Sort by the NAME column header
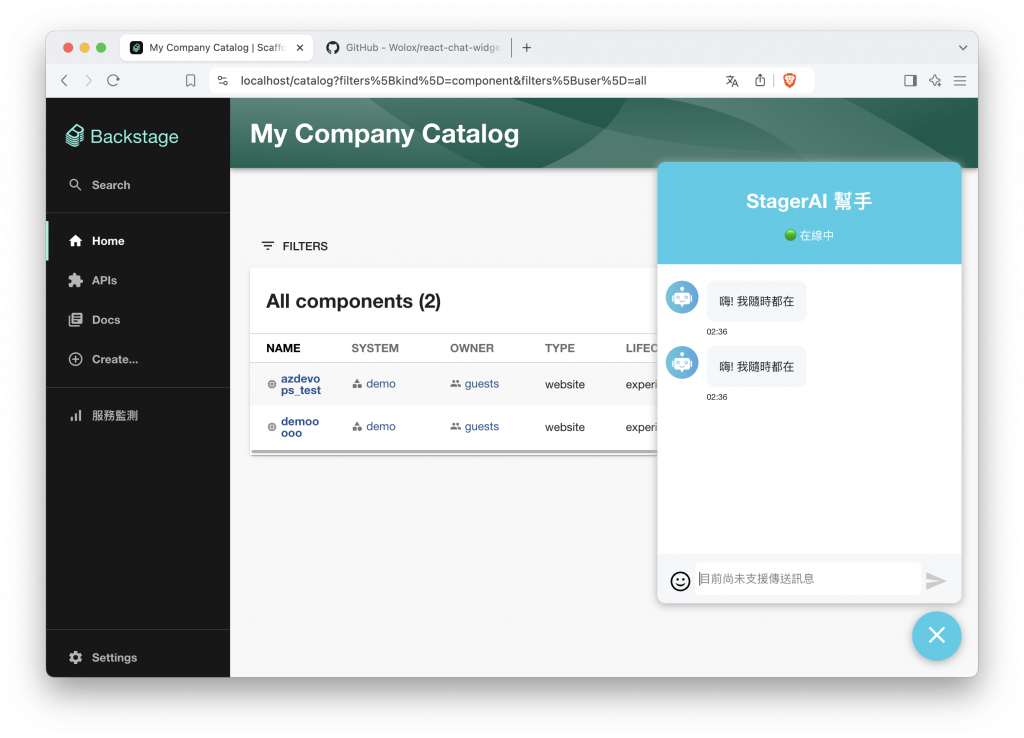Image resolution: width=1024 pixels, height=738 pixels. point(283,348)
